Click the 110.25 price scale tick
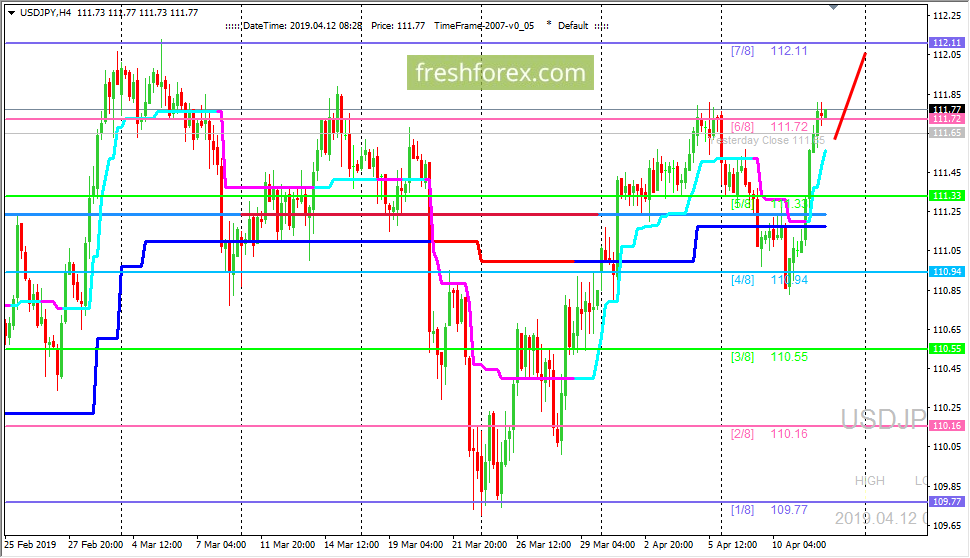The width and height of the screenshot is (970, 558). click(946, 408)
